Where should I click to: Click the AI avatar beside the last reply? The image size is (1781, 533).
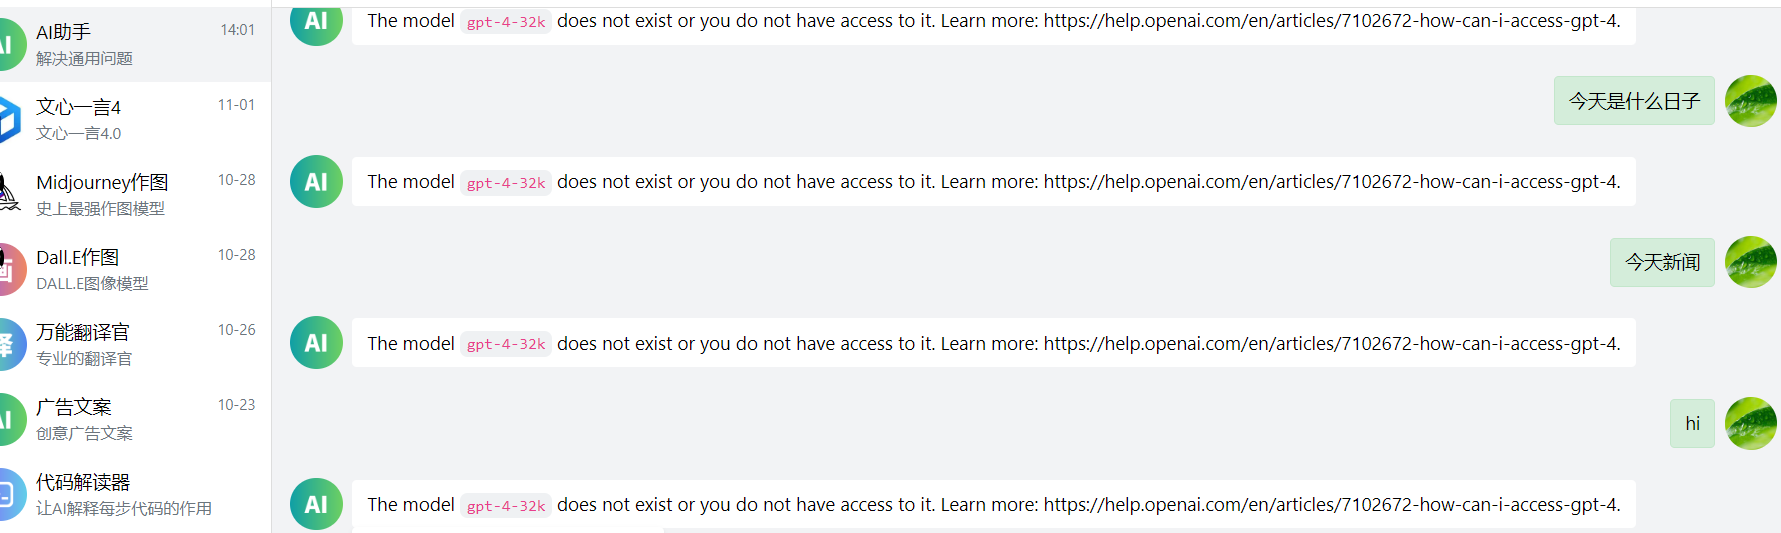316,504
